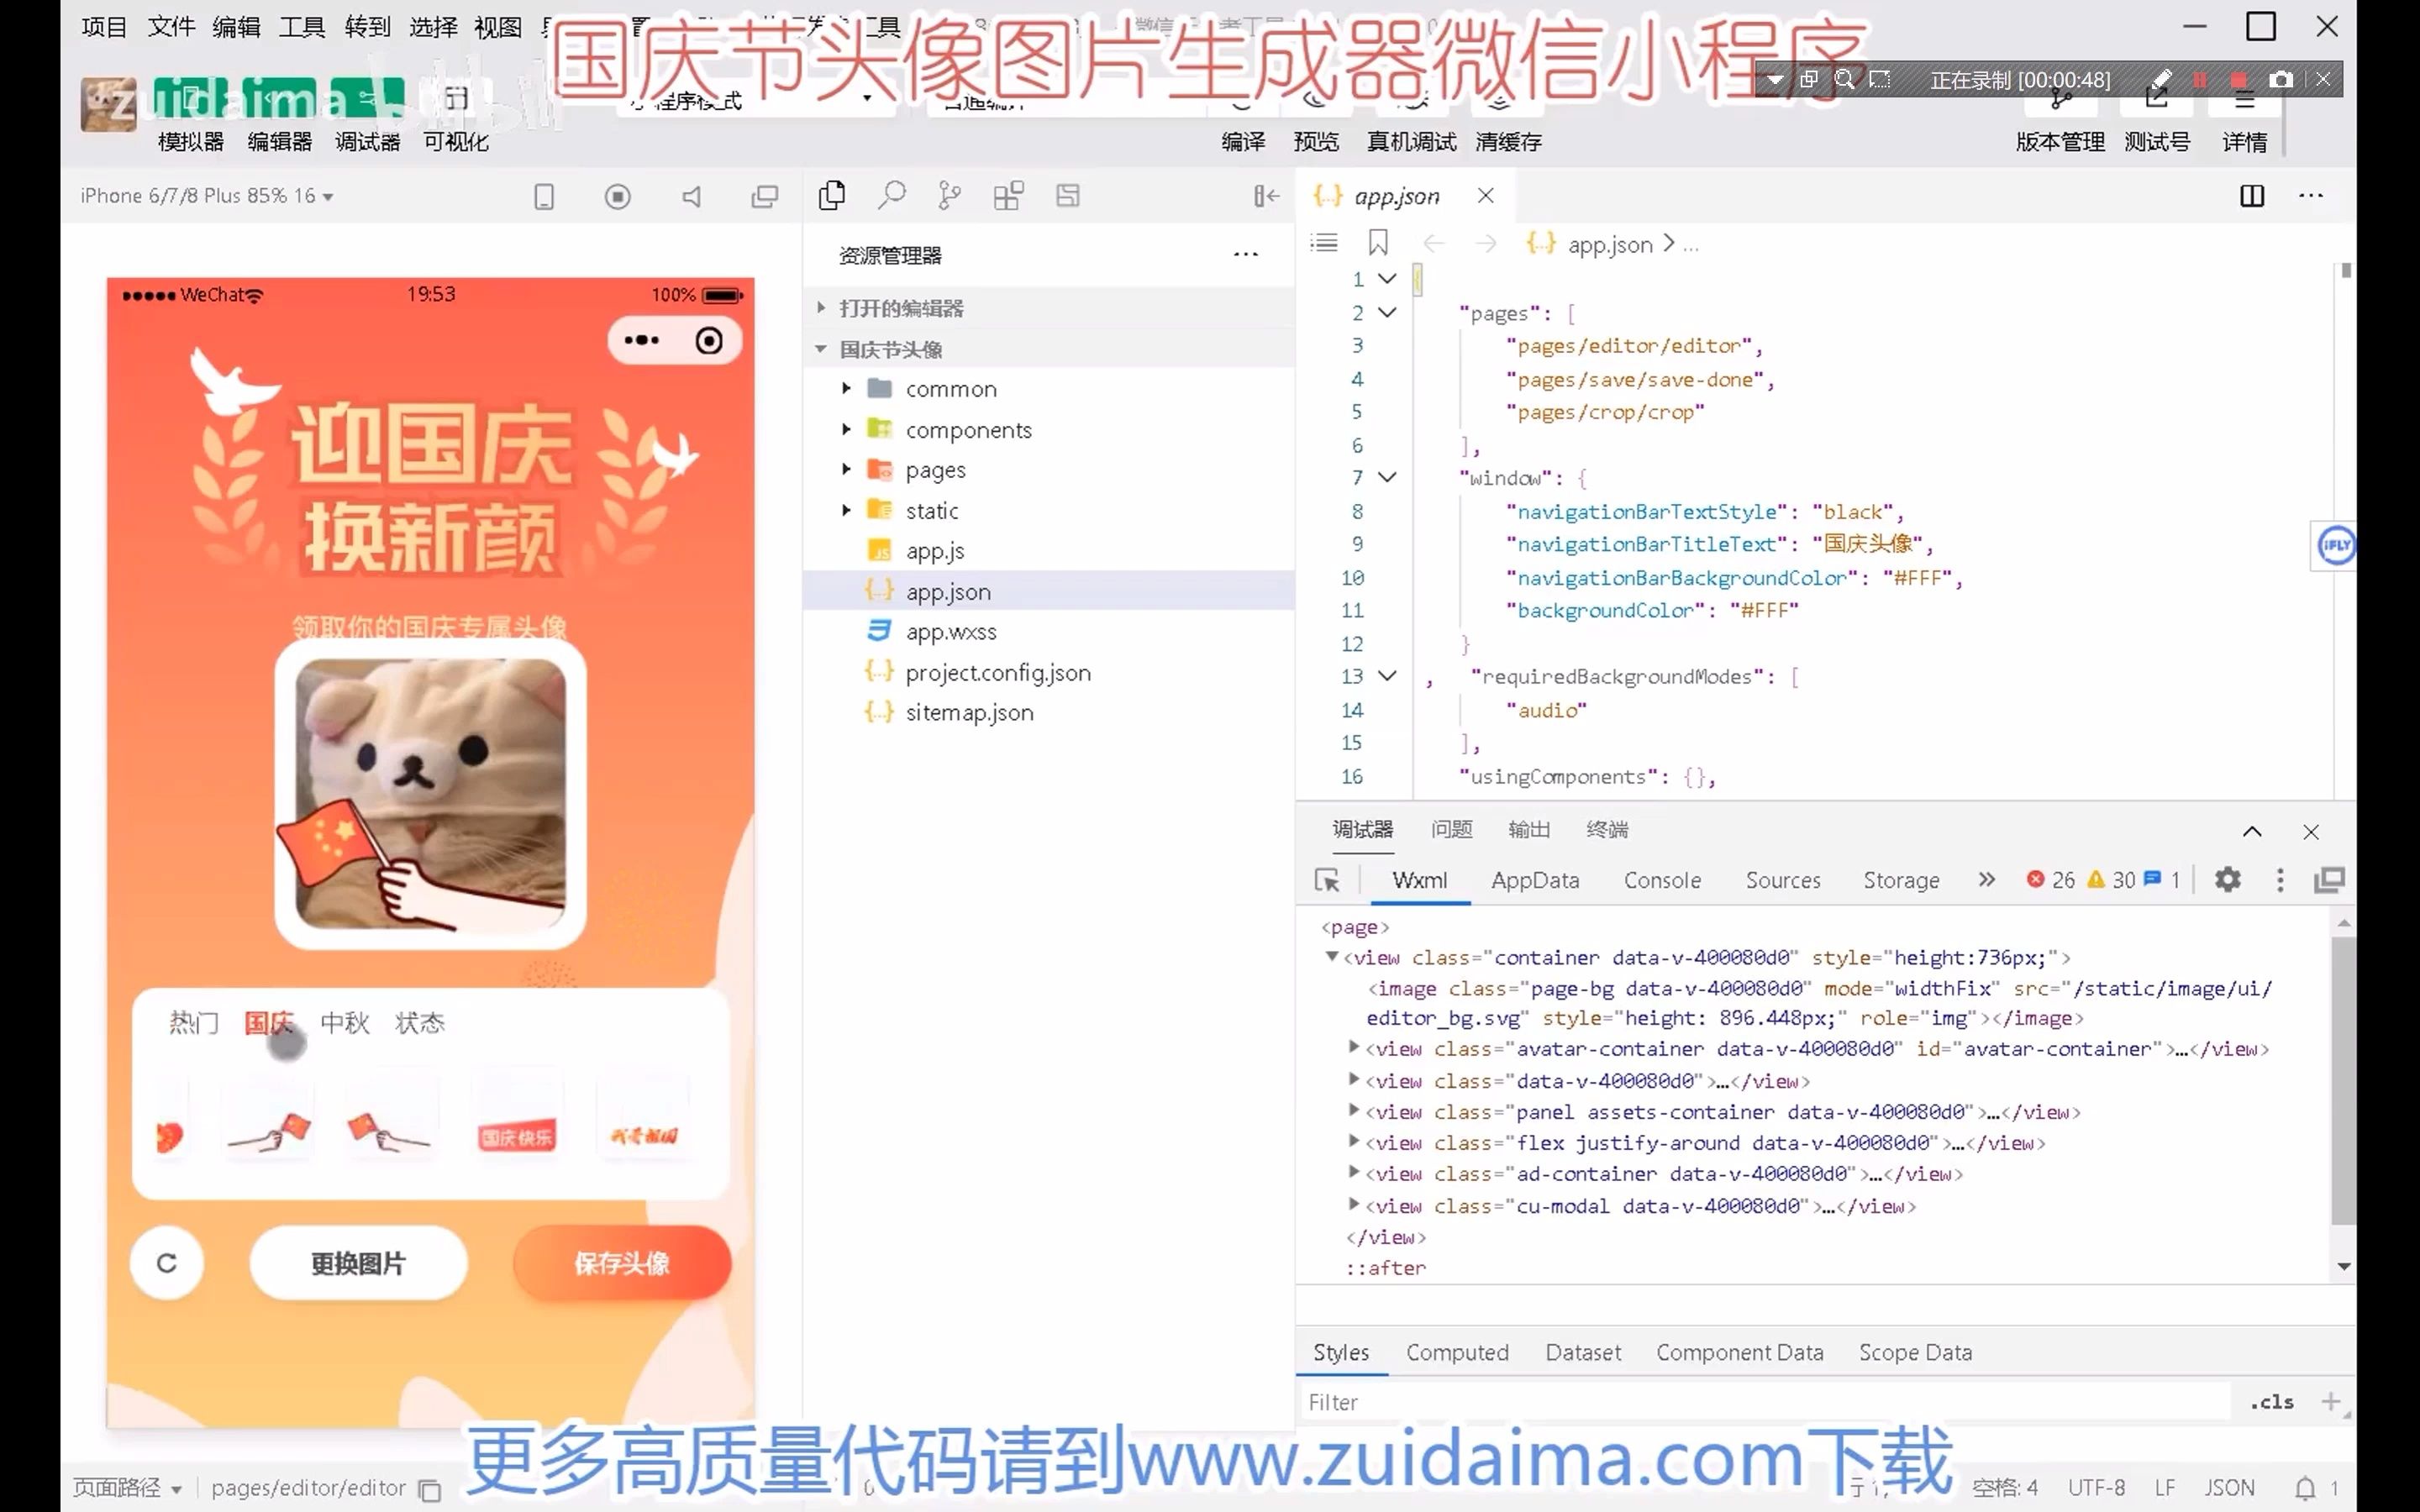The width and height of the screenshot is (2420, 1512).
Task: Switch to the Console tab in debugger
Action: coord(1662,879)
